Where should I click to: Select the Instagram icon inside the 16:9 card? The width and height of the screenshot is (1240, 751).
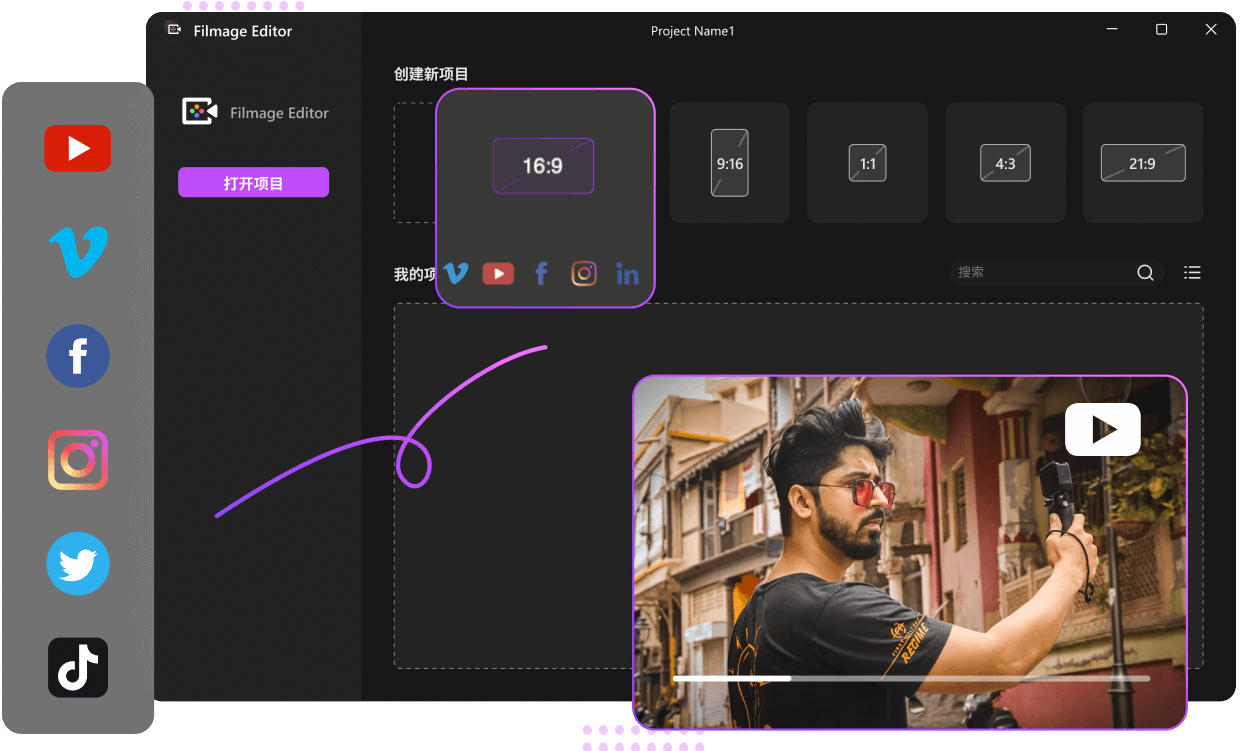pos(584,273)
